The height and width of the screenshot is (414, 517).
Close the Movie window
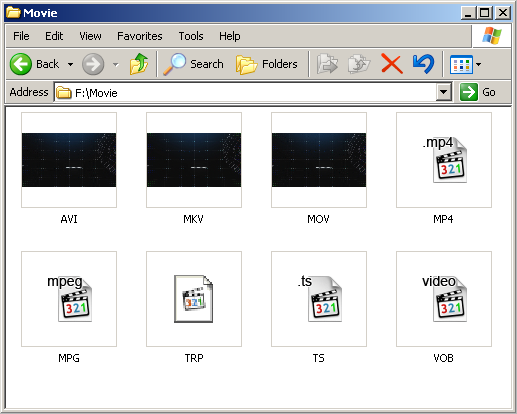point(503,13)
